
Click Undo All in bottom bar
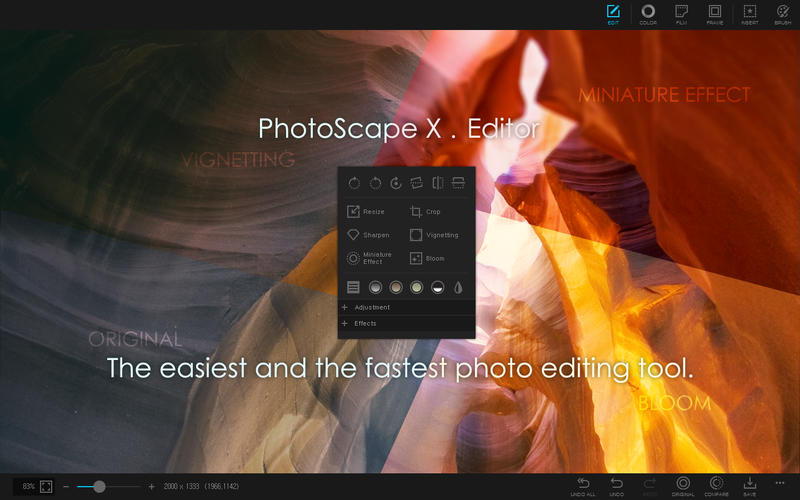[x=583, y=487]
